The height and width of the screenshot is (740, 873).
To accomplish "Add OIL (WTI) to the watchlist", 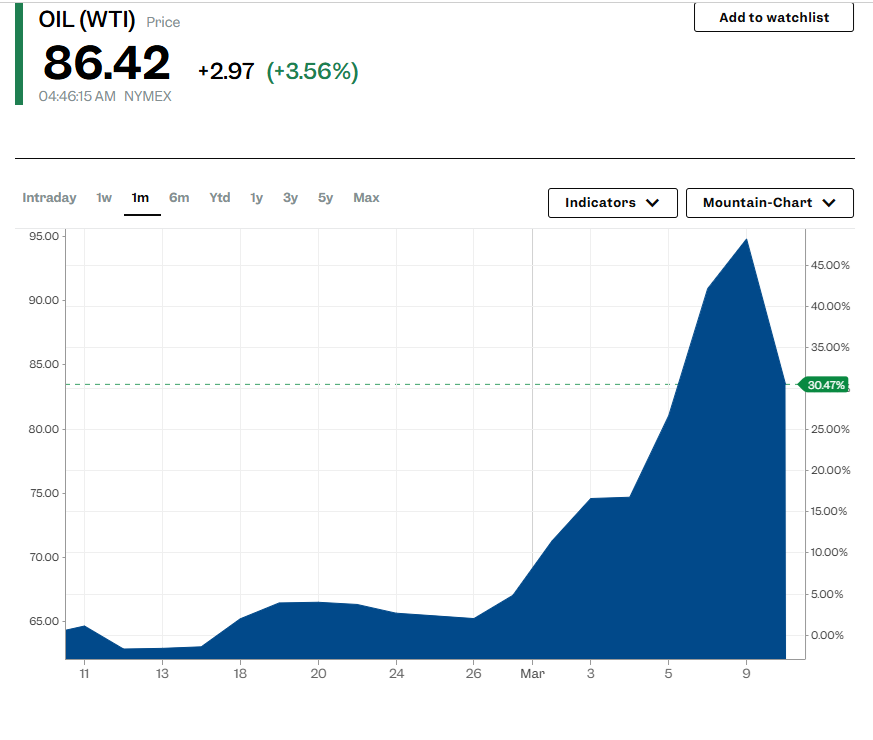I will pos(772,17).
